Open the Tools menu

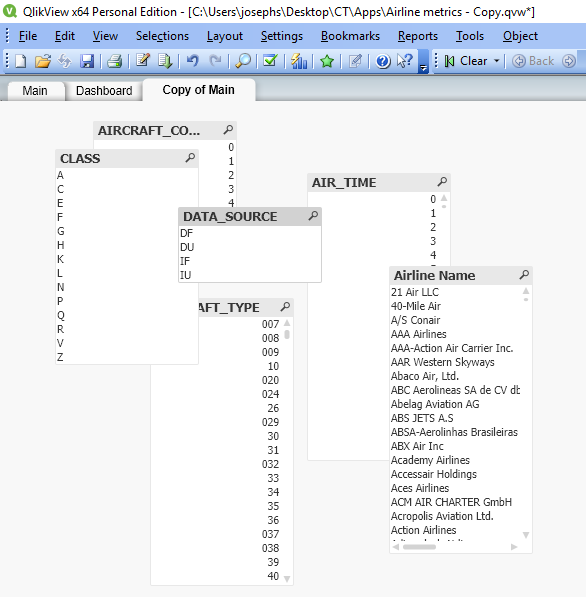click(470, 36)
